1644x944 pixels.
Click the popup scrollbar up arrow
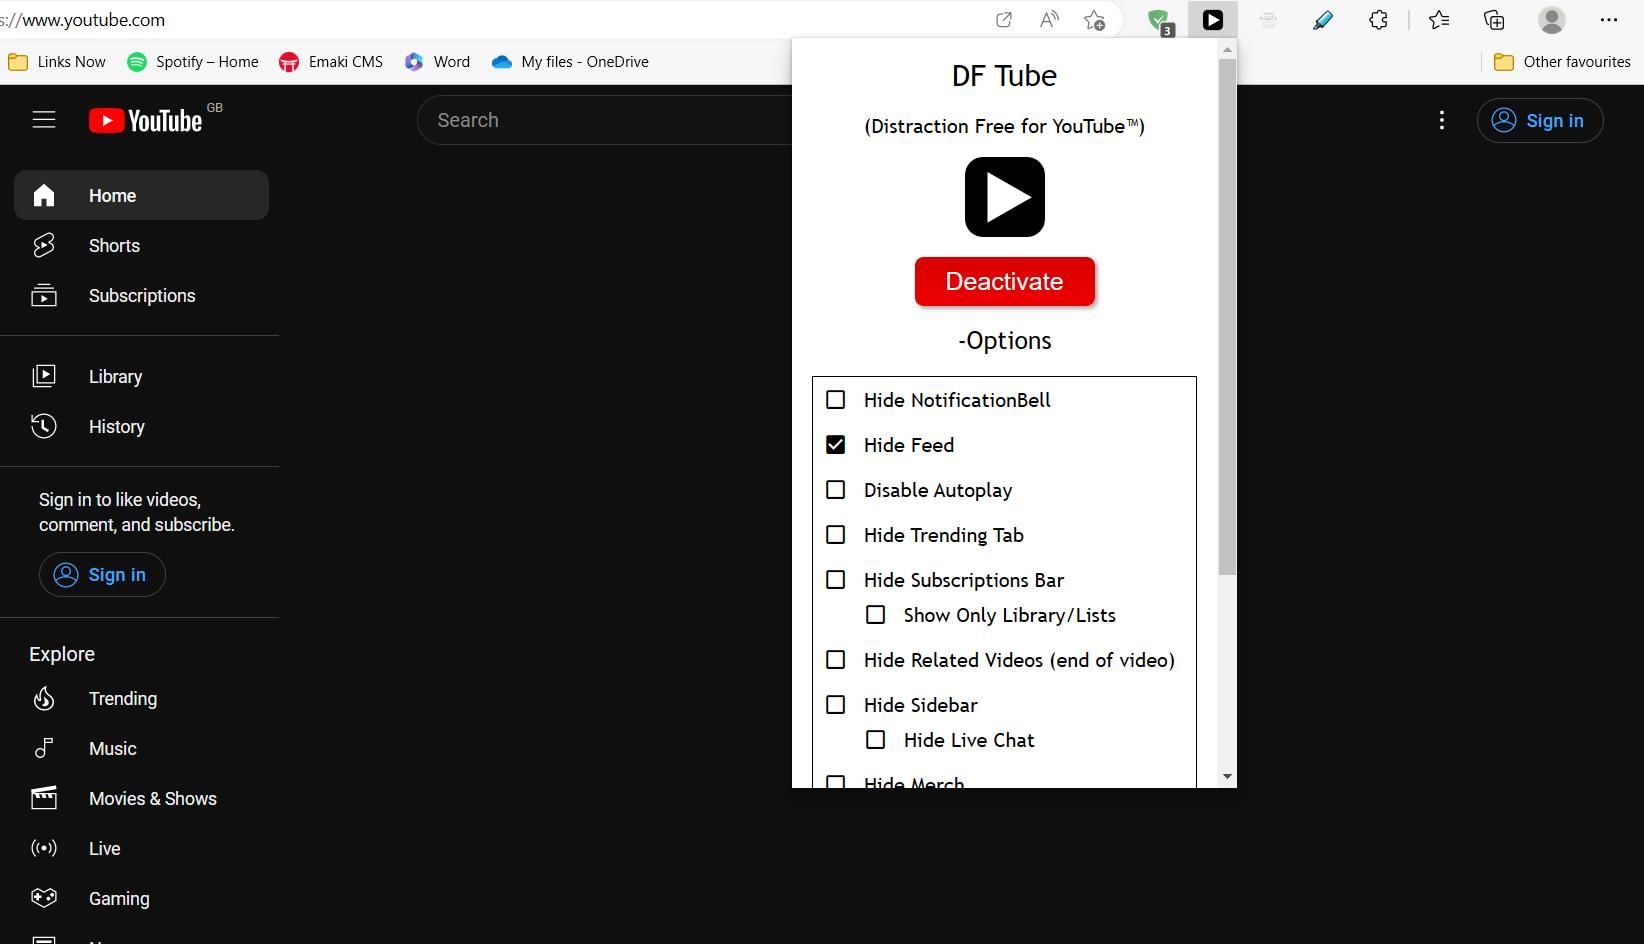[x=1227, y=49]
